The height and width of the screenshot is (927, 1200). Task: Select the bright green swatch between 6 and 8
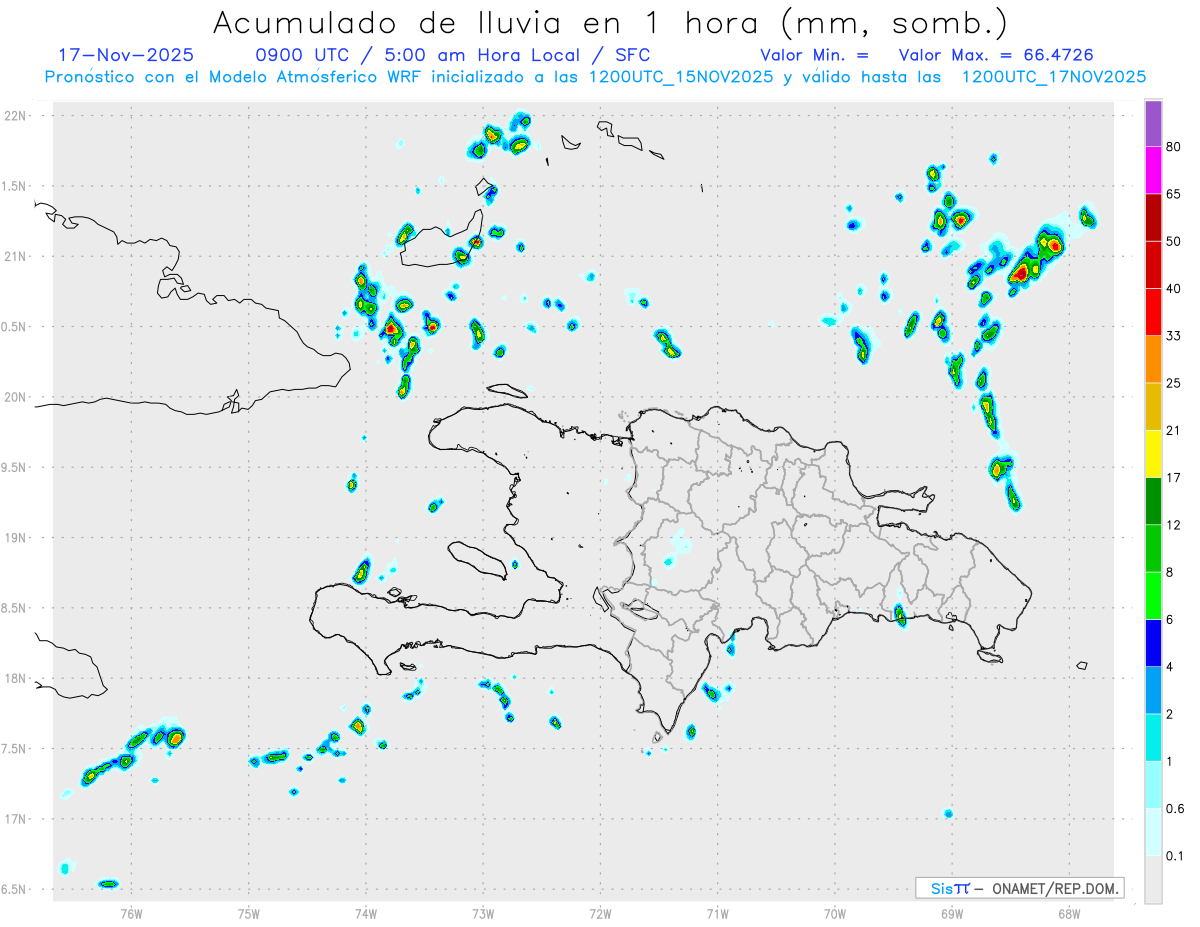1153,596
